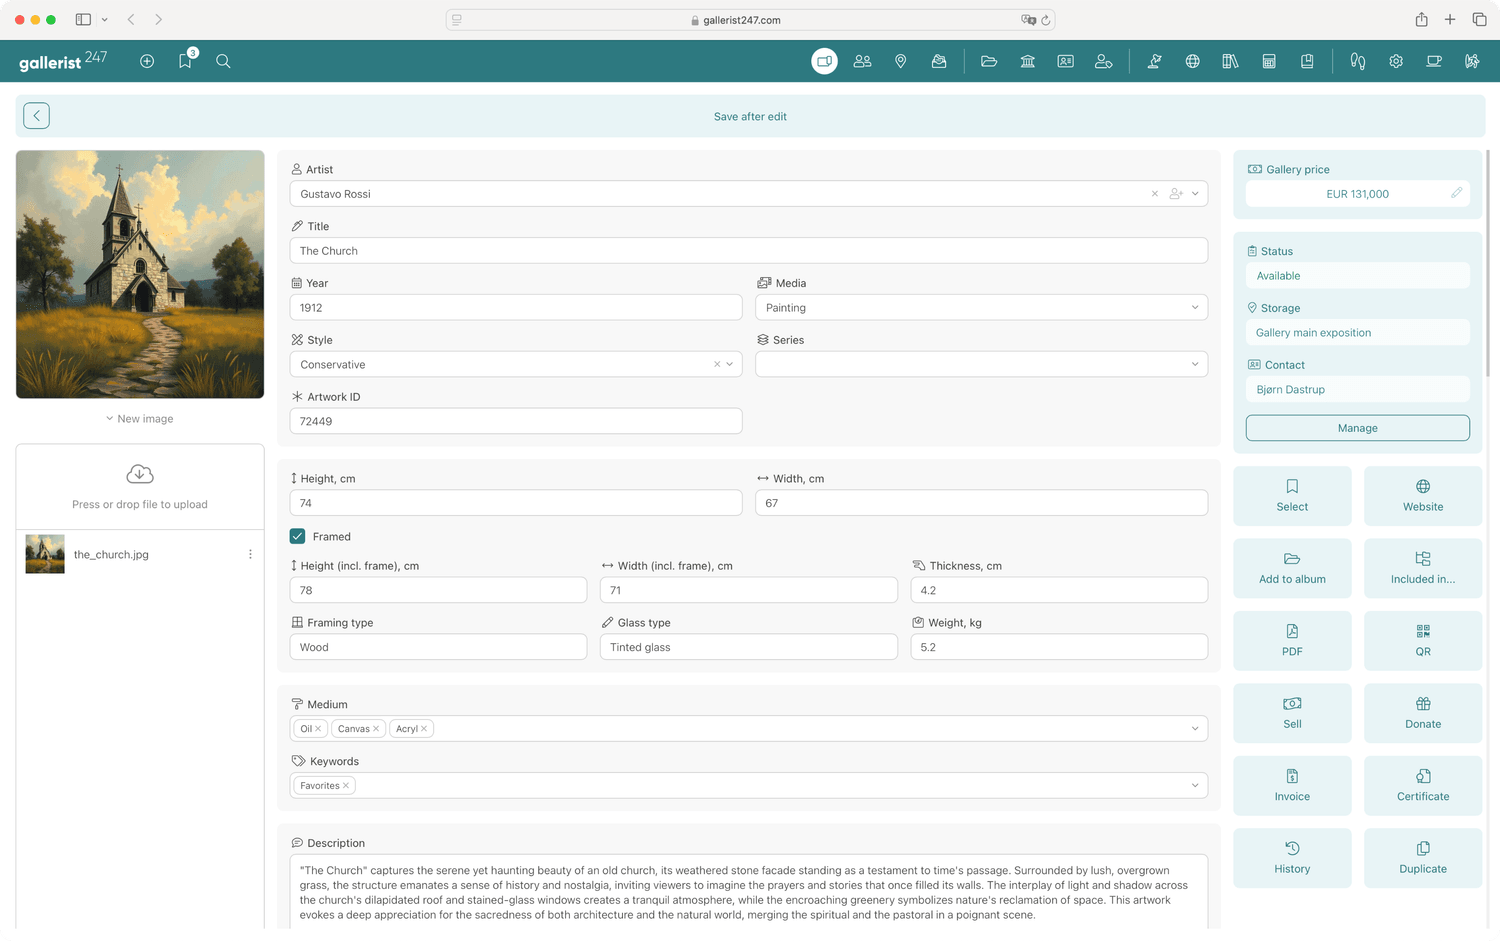This screenshot has height=941, width=1500.
Task: Open the location pin icon in navbar
Action: [x=900, y=61]
